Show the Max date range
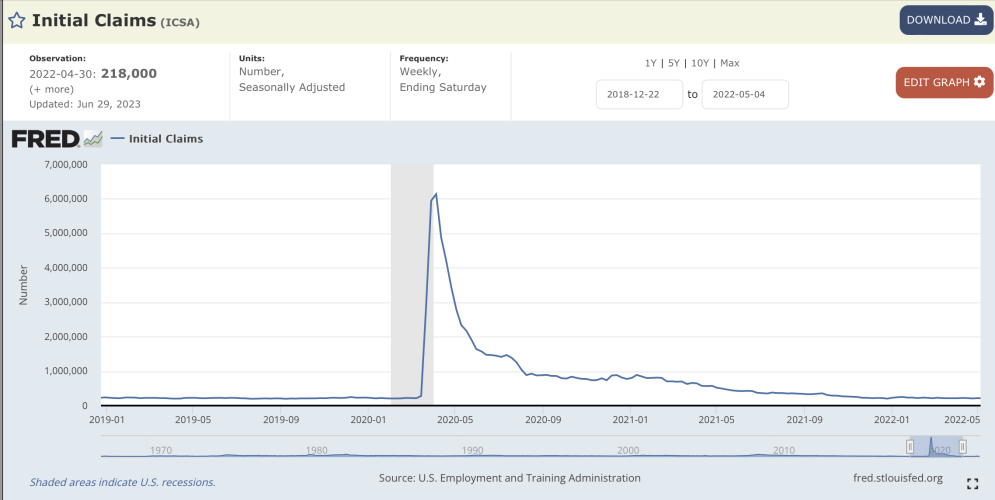 (x=730, y=63)
